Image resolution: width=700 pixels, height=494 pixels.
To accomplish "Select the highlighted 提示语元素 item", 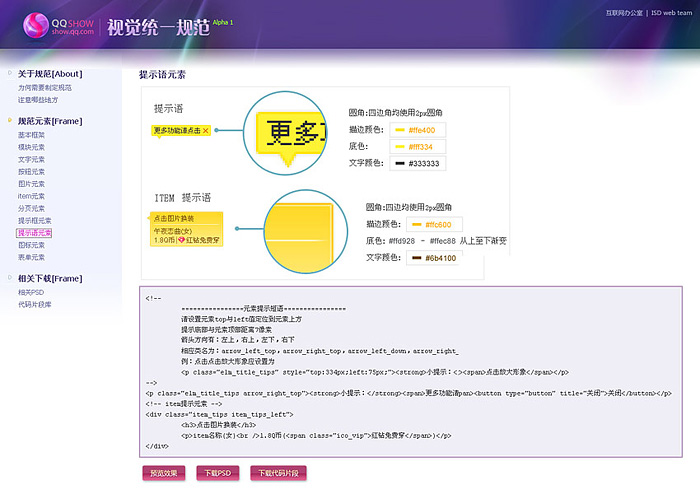I will pyautogui.click(x=34, y=232).
